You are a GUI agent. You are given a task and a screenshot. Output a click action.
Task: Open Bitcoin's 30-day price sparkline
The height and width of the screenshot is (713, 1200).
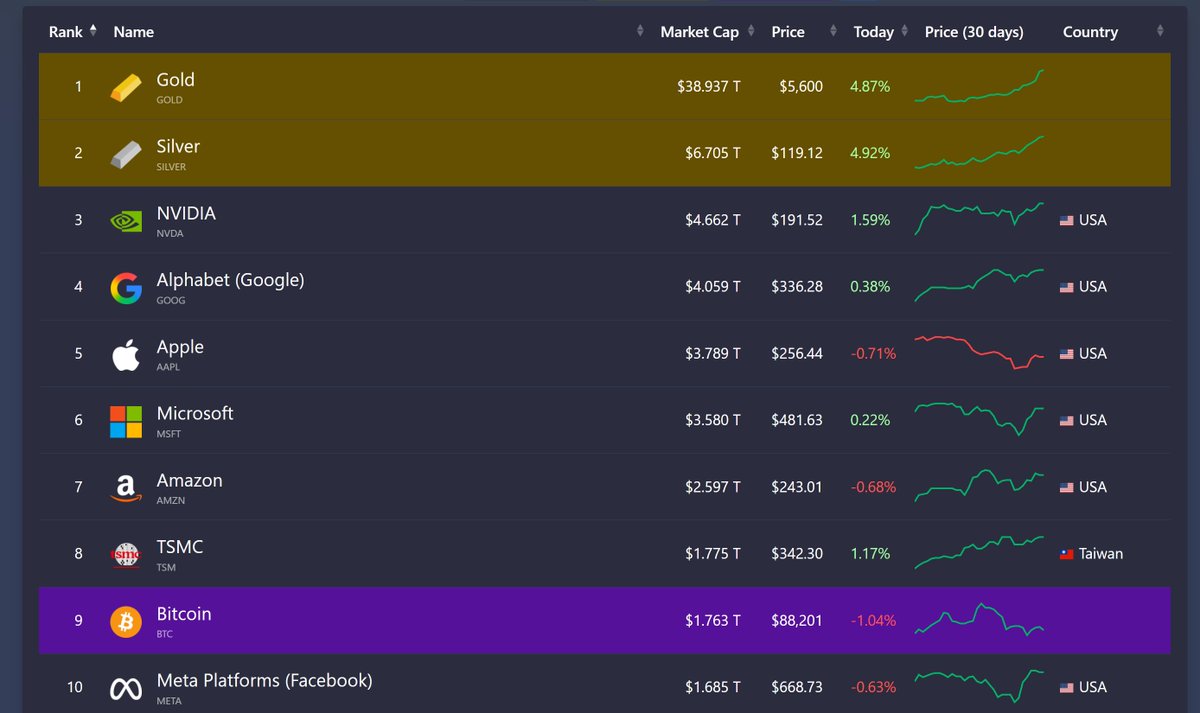979,620
